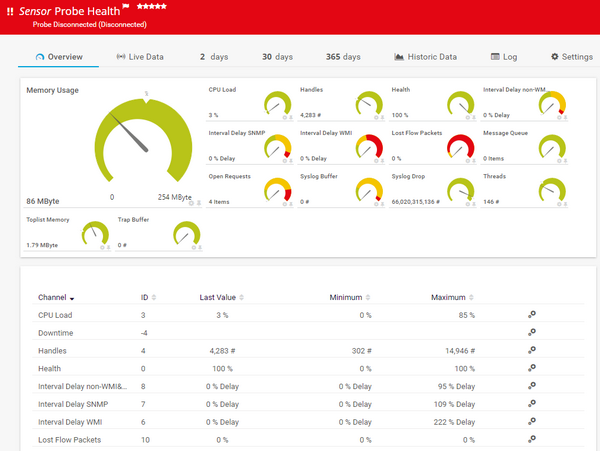Open settings gear for Interval Delay SNMP row
Image resolution: width=600 pixels, height=451 pixels.
pos(532,402)
